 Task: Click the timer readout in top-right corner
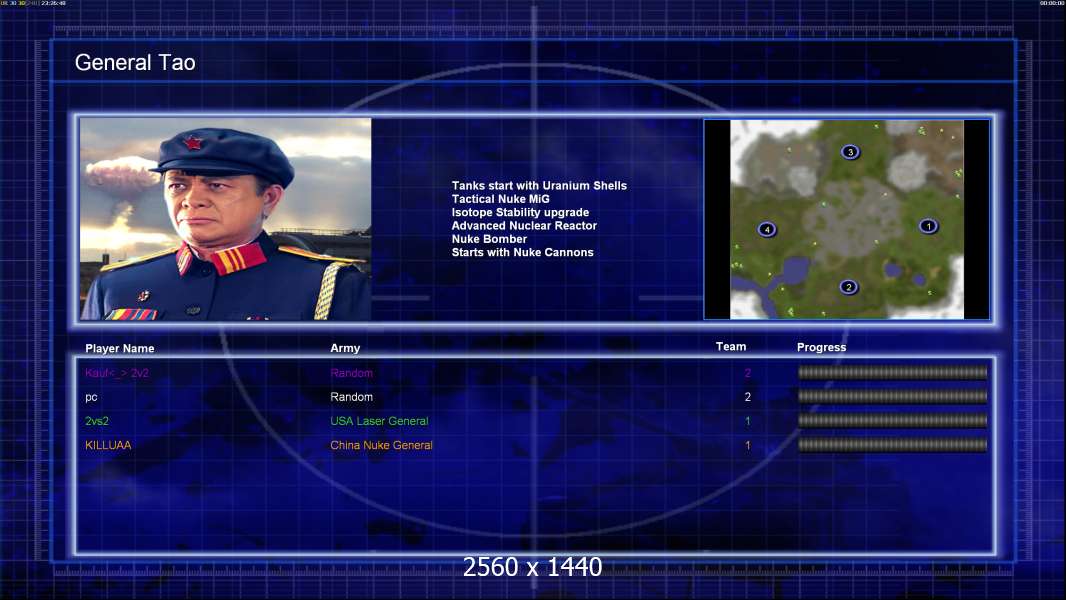(1052, 3)
